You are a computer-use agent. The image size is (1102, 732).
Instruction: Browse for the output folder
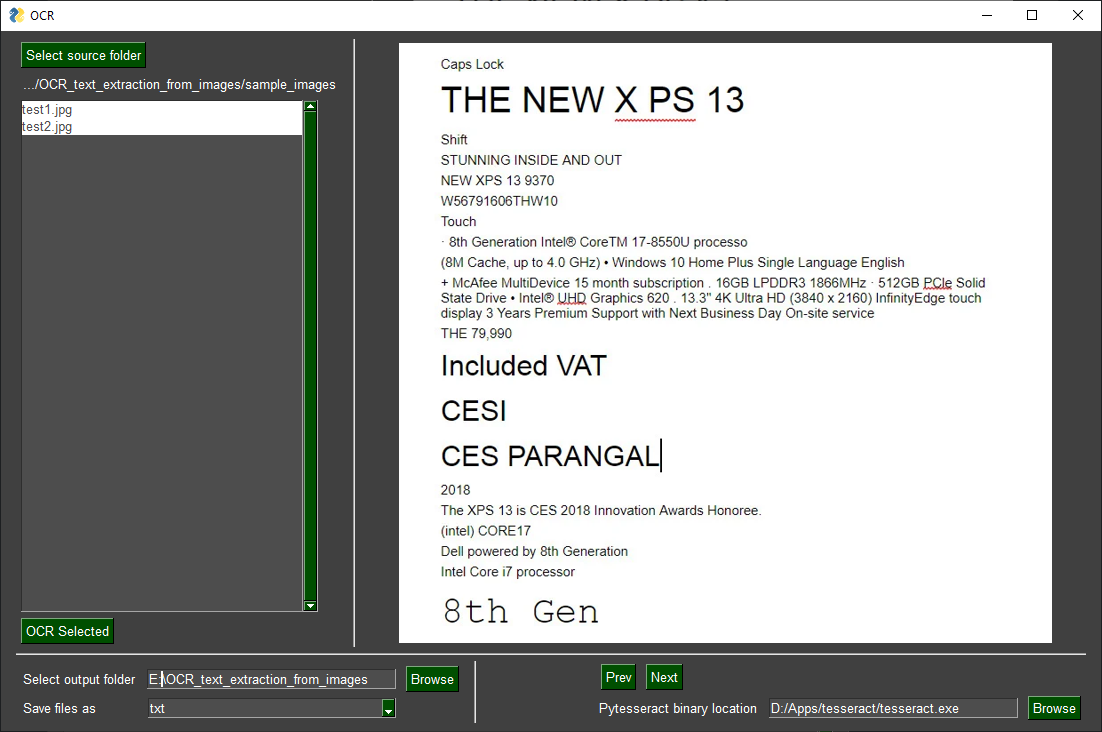tap(432, 679)
